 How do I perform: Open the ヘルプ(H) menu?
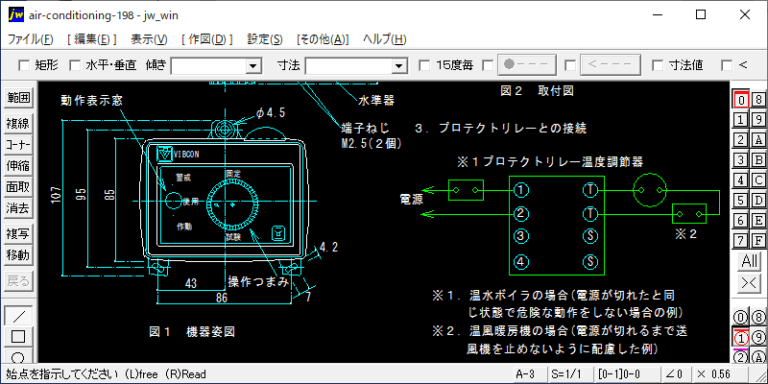384,40
